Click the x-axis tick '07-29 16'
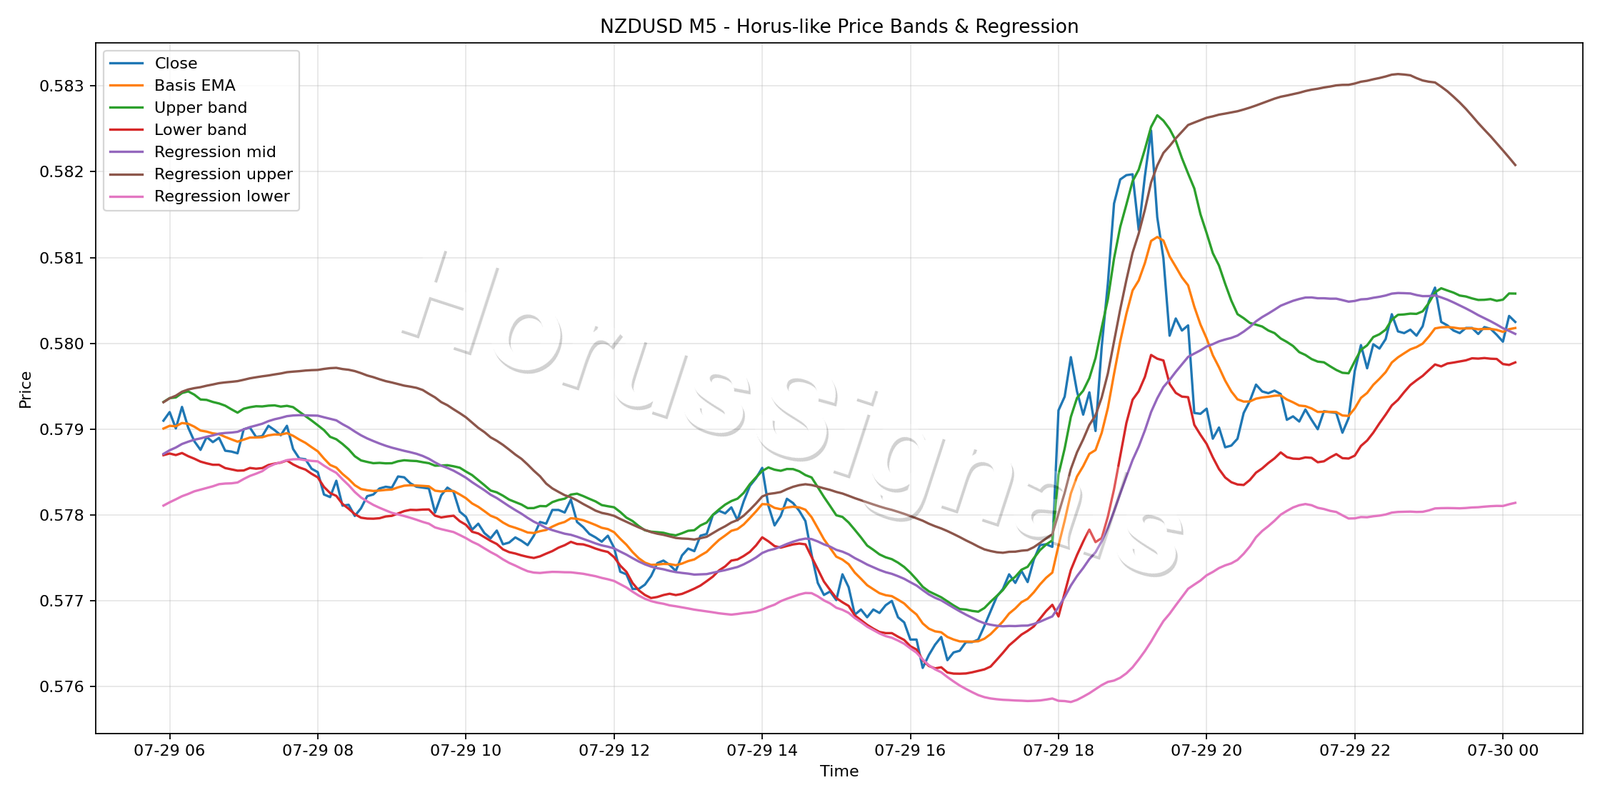1600x800 pixels. coord(910,750)
